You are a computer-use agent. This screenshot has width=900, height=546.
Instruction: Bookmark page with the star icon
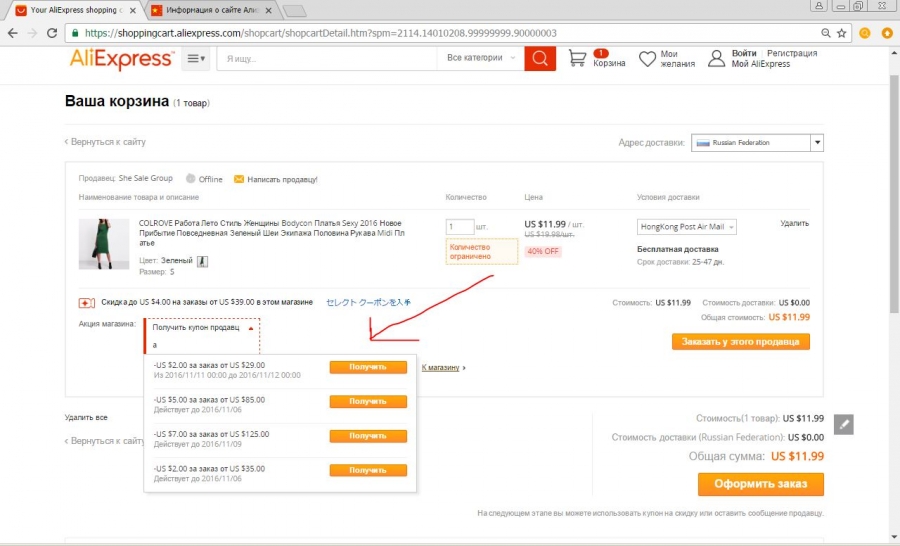(841, 33)
